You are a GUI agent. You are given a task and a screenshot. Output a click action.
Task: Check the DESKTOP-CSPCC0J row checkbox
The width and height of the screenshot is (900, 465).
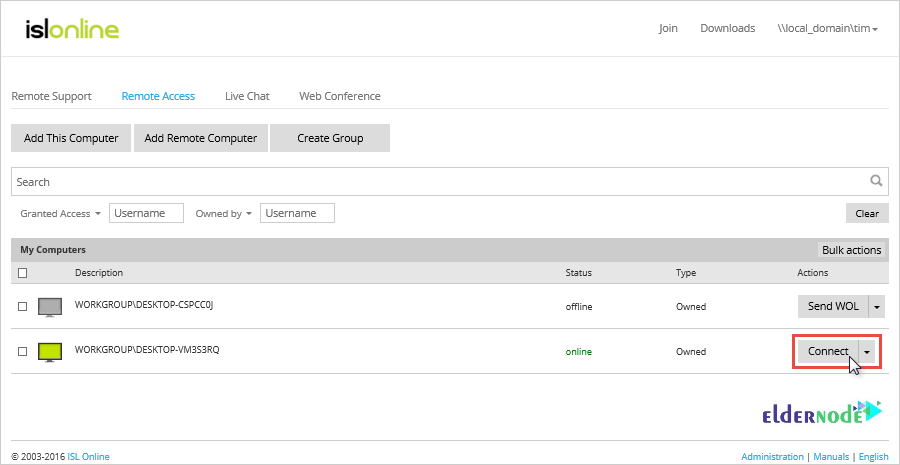(x=23, y=306)
